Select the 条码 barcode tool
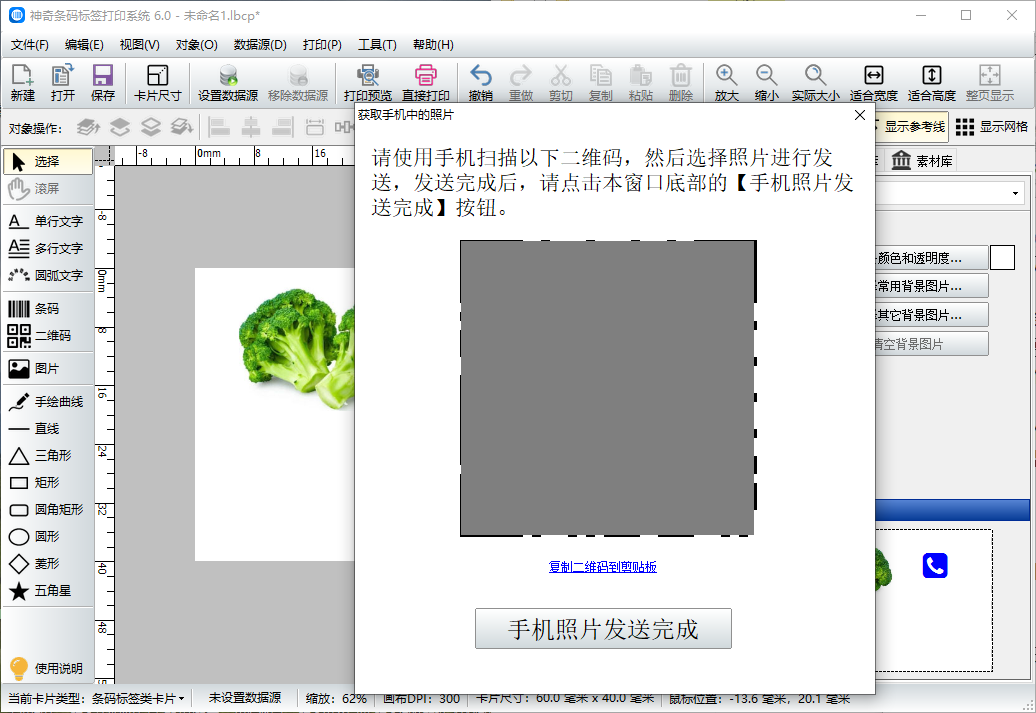This screenshot has height=713, width=1036. coord(48,309)
